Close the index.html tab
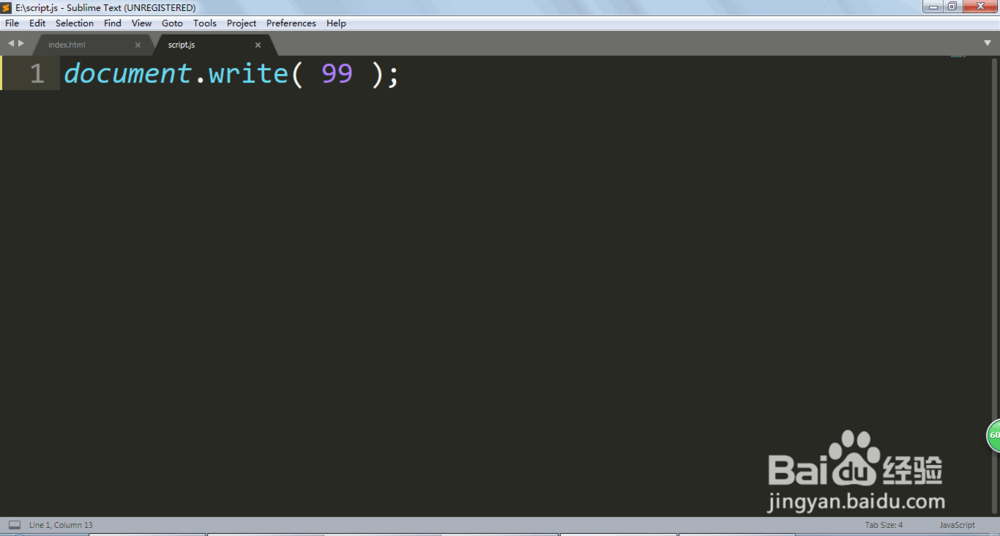The image size is (1000, 536). [x=138, y=45]
